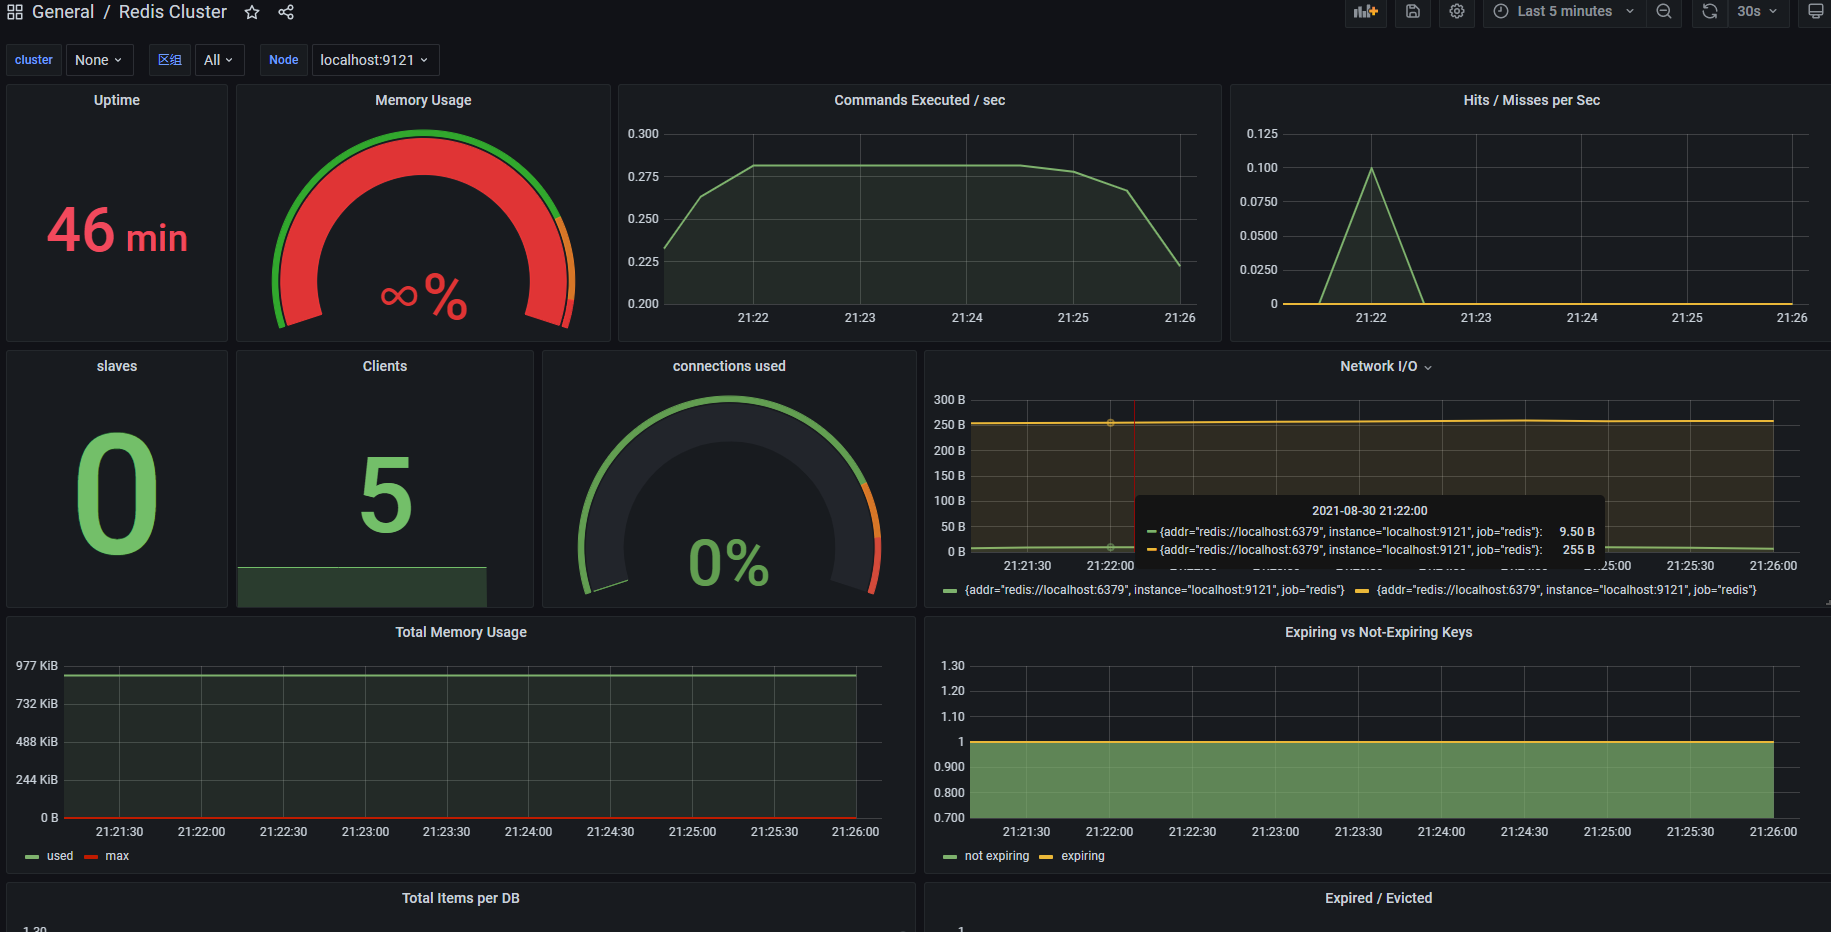Toggle the max series legend
This screenshot has width=1831, height=932.
click(x=117, y=856)
